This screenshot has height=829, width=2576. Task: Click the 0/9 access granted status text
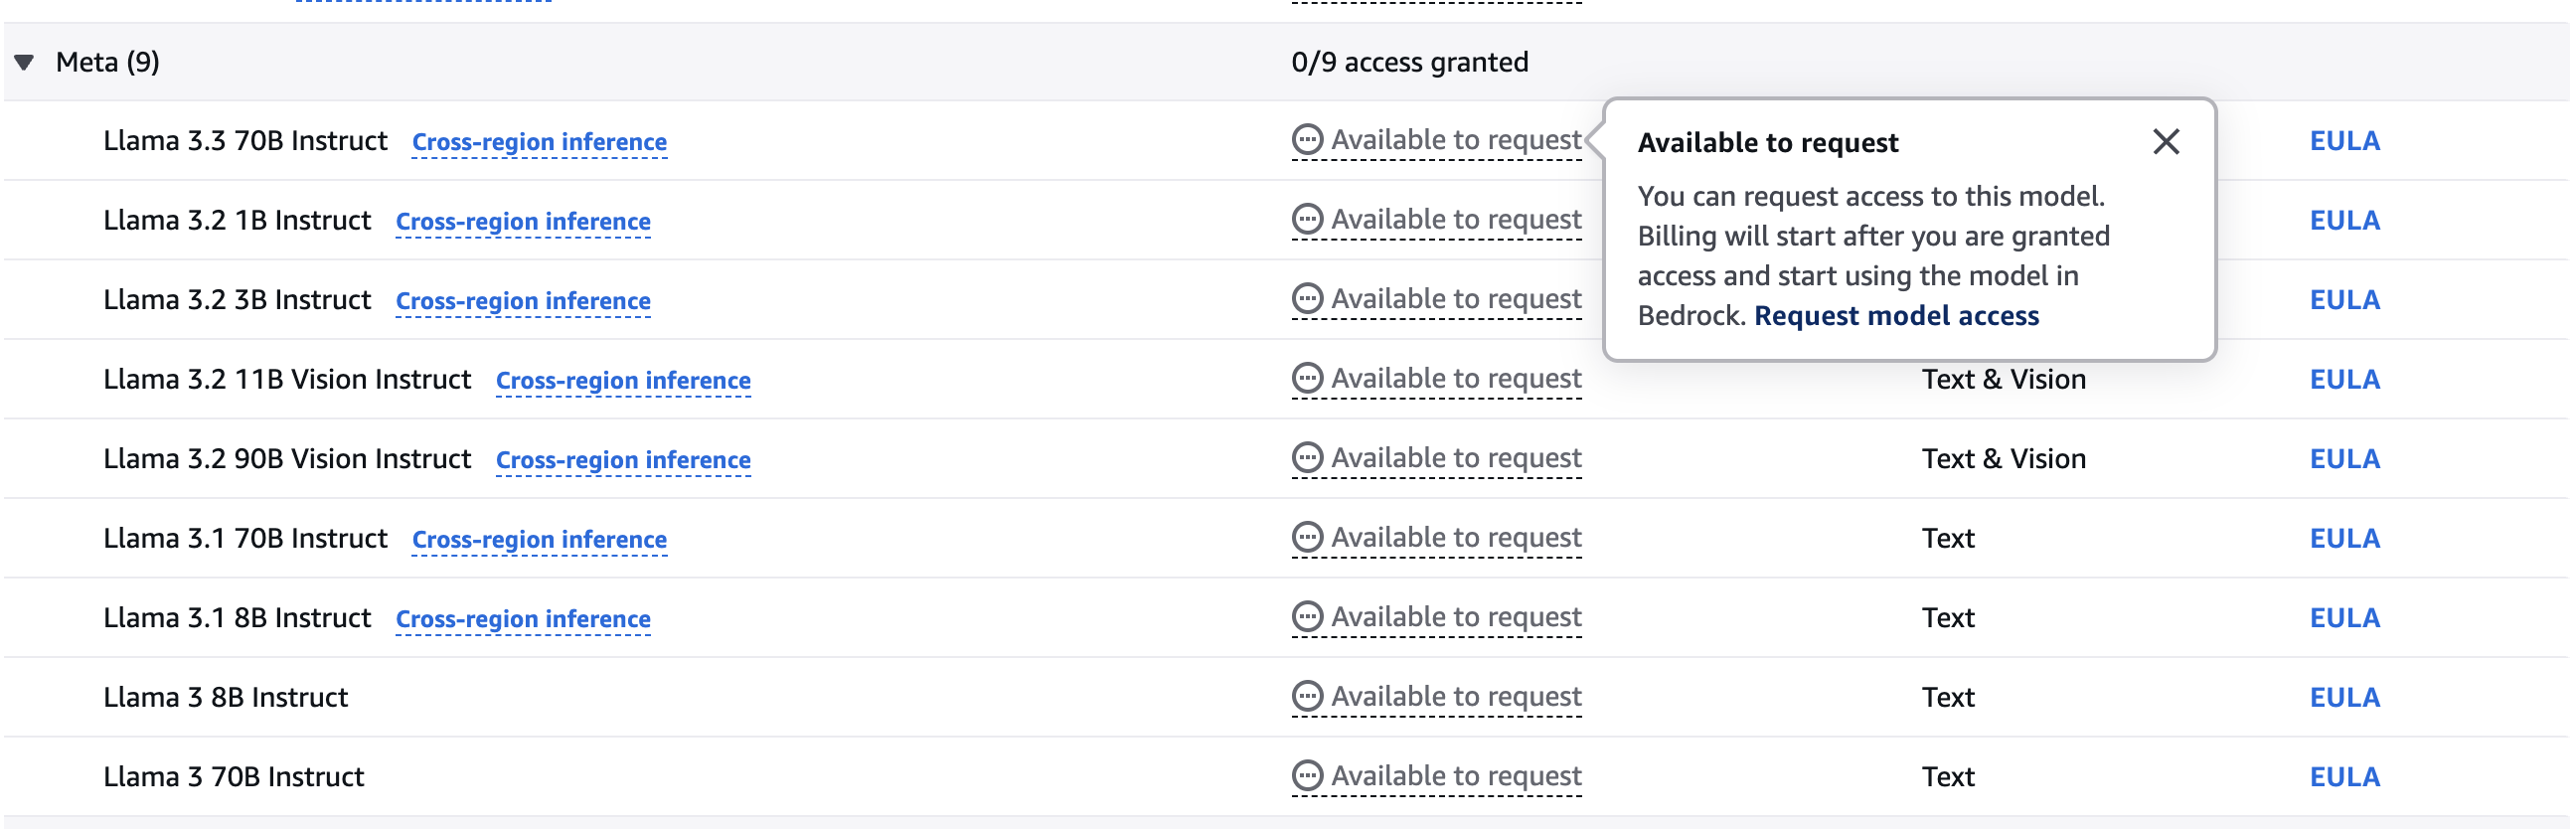pos(1409,62)
